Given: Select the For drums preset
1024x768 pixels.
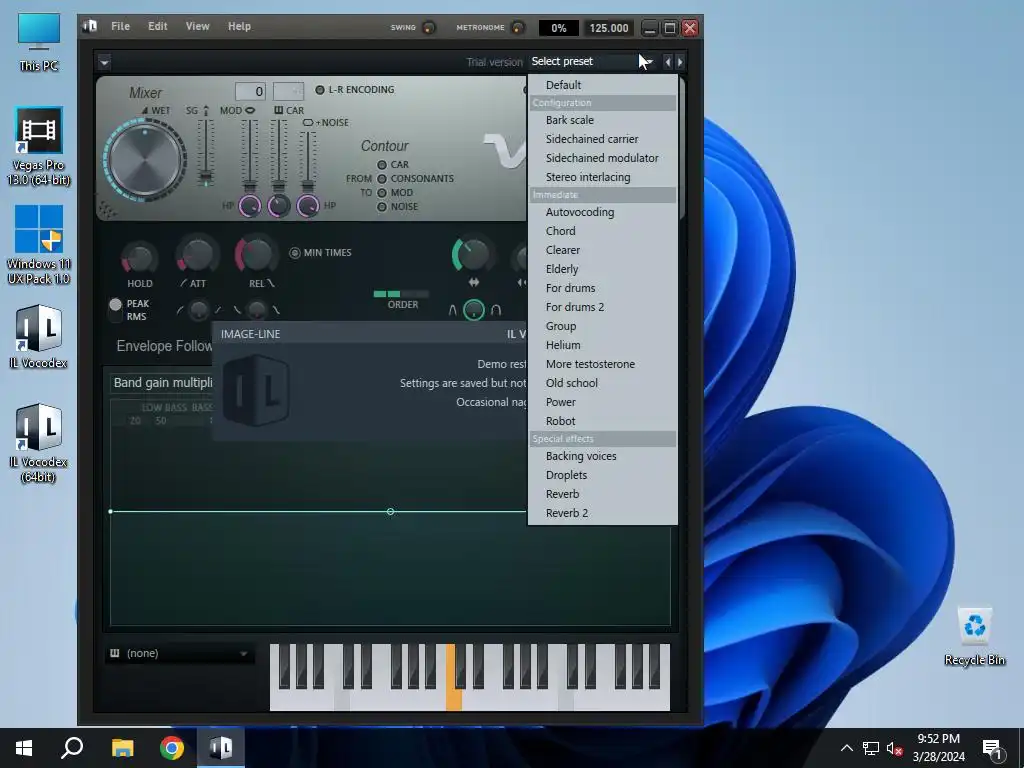Looking at the screenshot, I should pyautogui.click(x=602, y=288).
